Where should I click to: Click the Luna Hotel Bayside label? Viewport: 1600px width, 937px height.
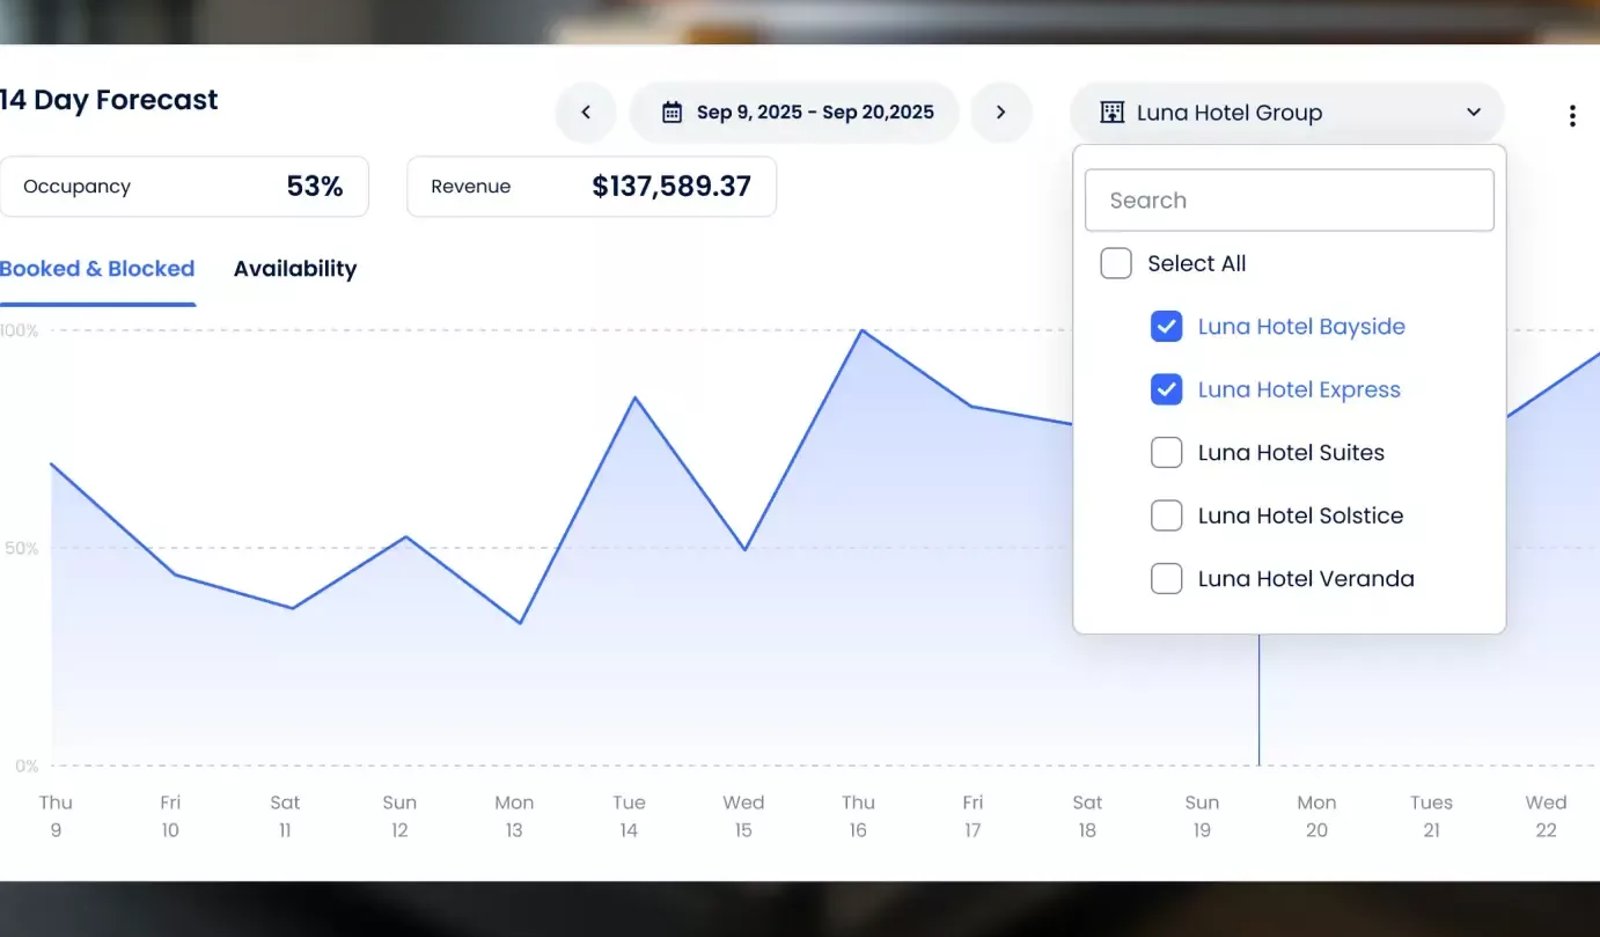pos(1301,326)
